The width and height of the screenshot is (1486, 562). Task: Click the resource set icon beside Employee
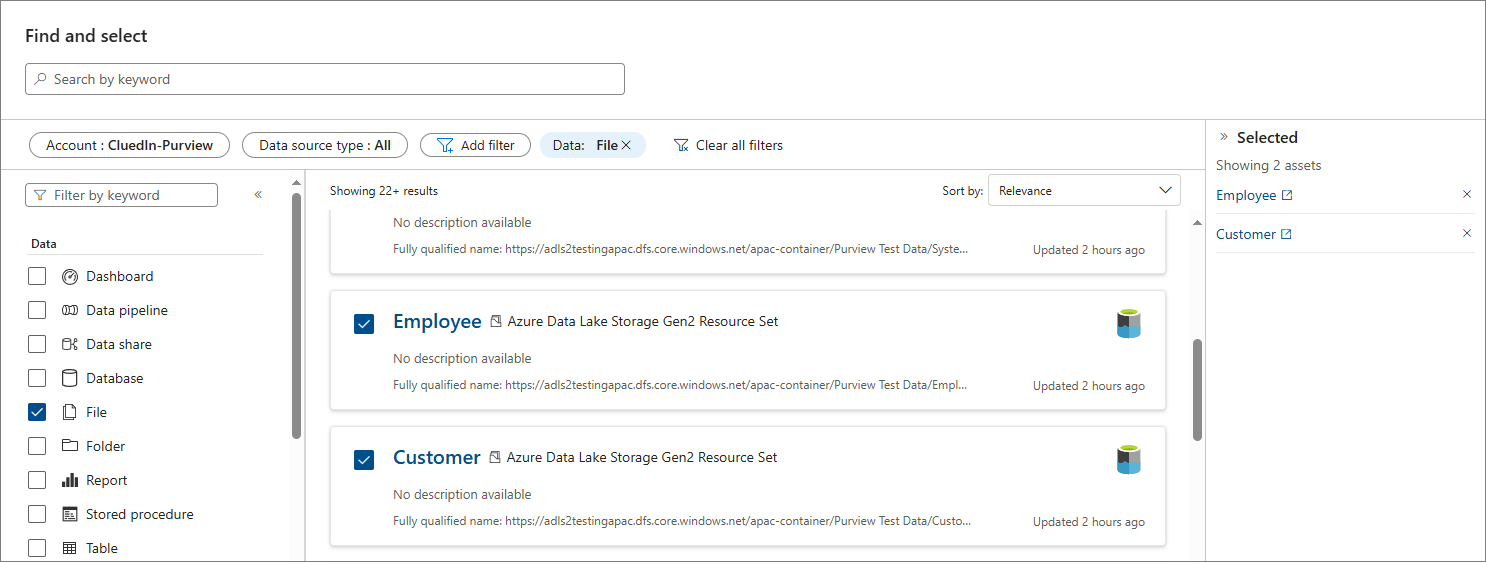tap(496, 322)
